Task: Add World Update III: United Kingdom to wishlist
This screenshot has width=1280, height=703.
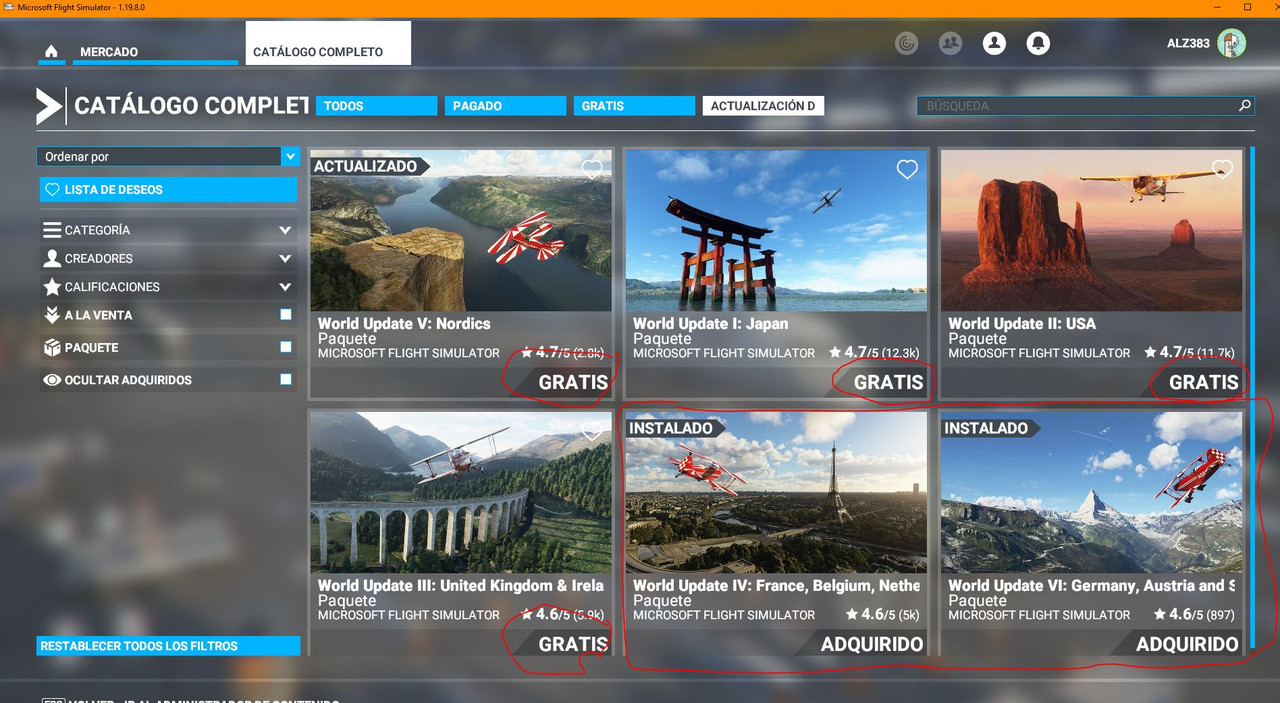Action: click(x=592, y=432)
